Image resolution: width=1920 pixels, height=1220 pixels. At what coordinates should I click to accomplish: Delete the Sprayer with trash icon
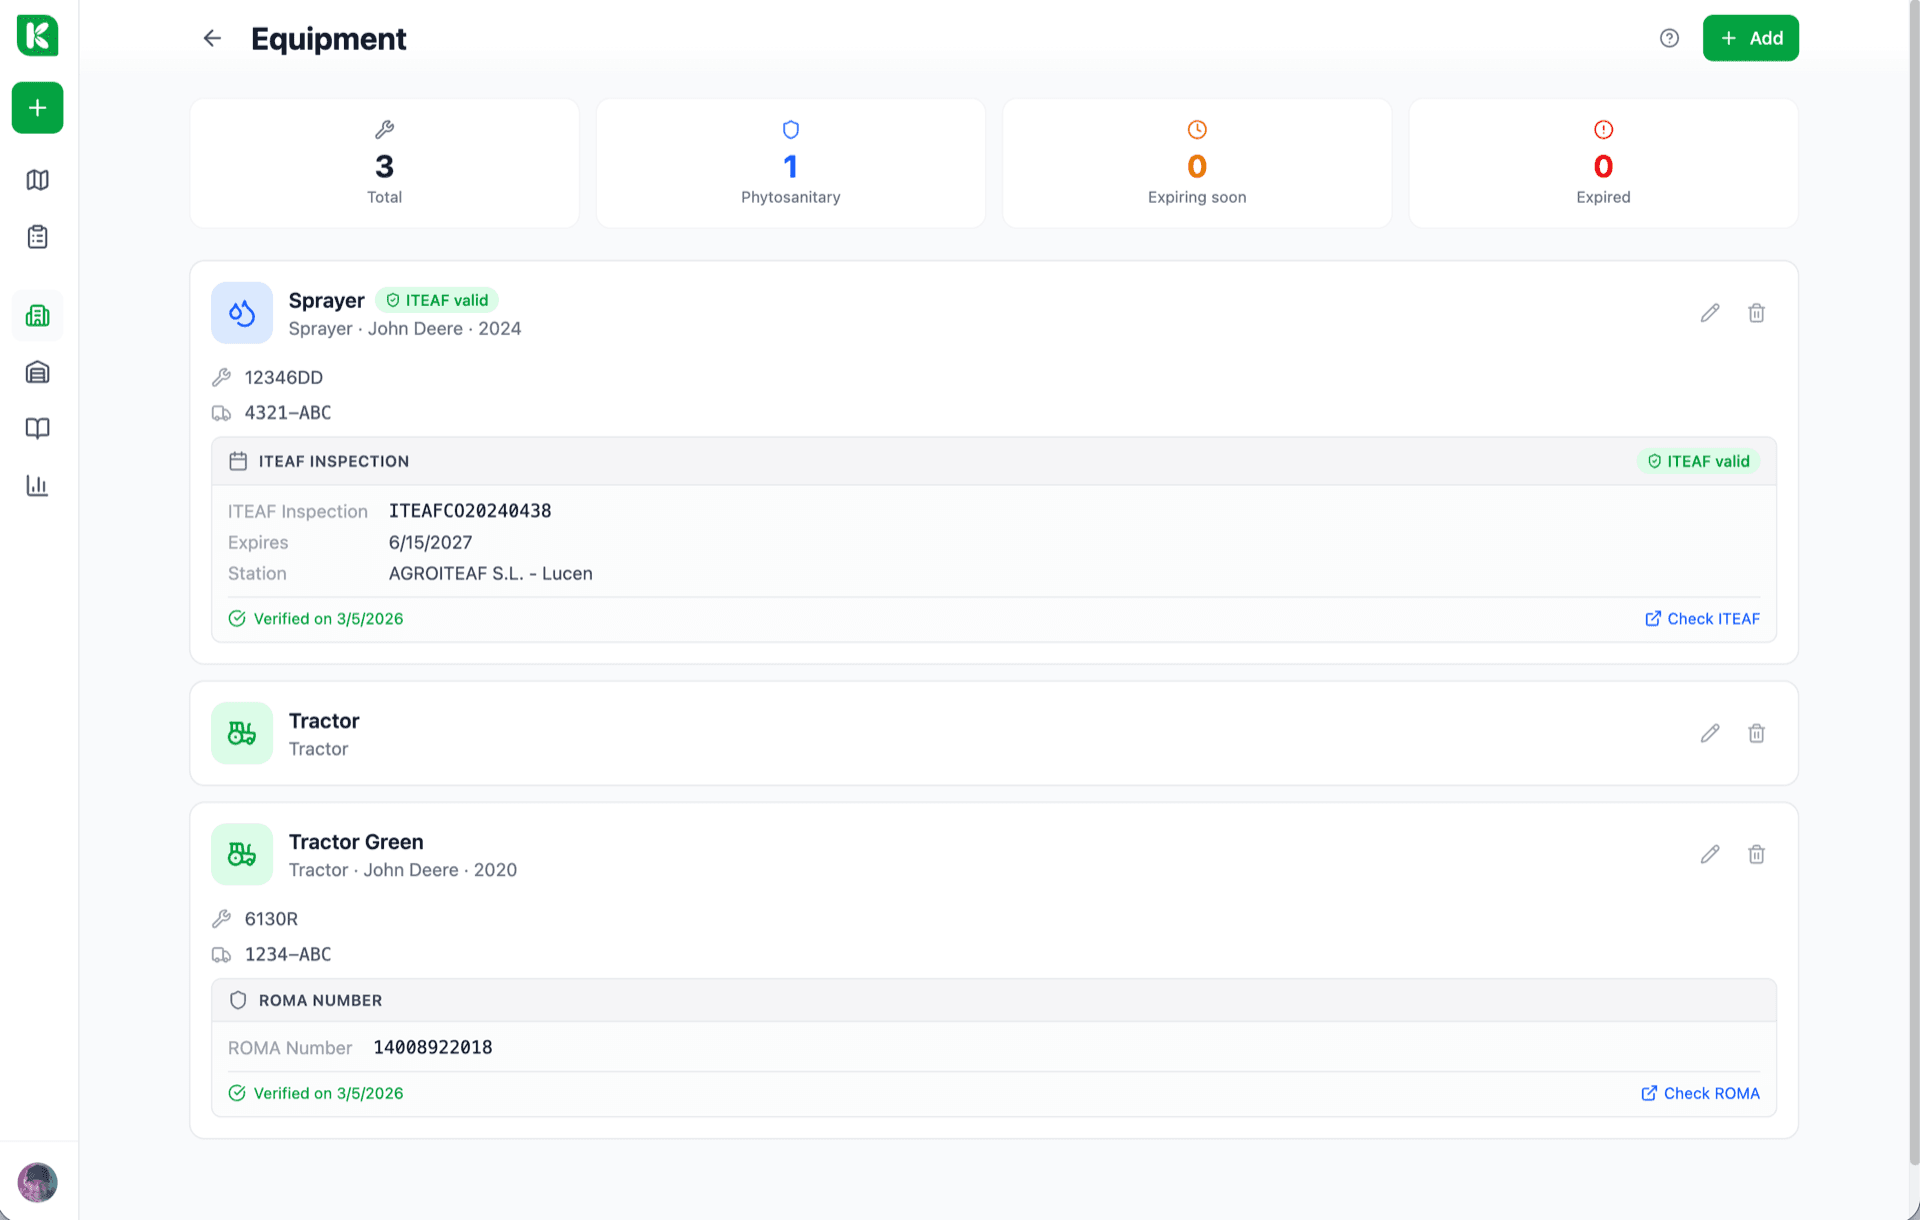click(1756, 313)
